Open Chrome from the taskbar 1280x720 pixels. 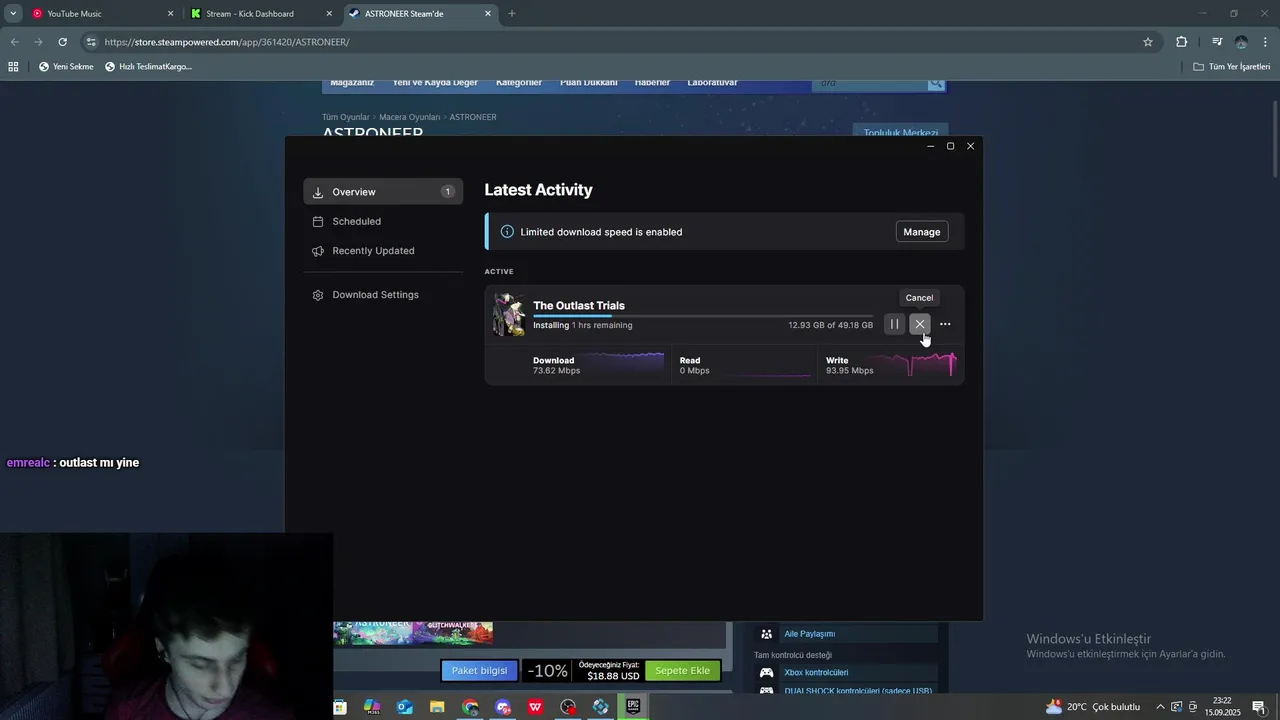(x=470, y=707)
